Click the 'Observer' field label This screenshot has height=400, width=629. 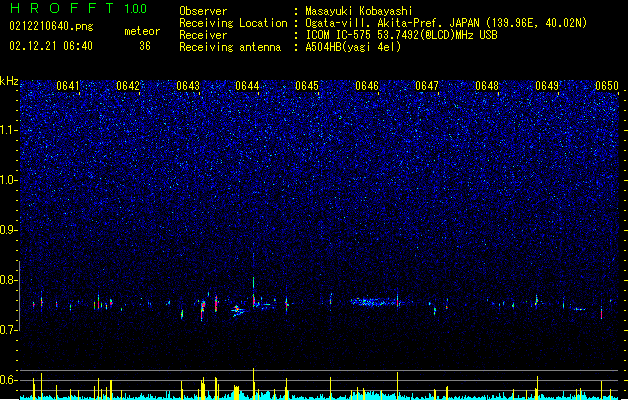(x=203, y=11)
